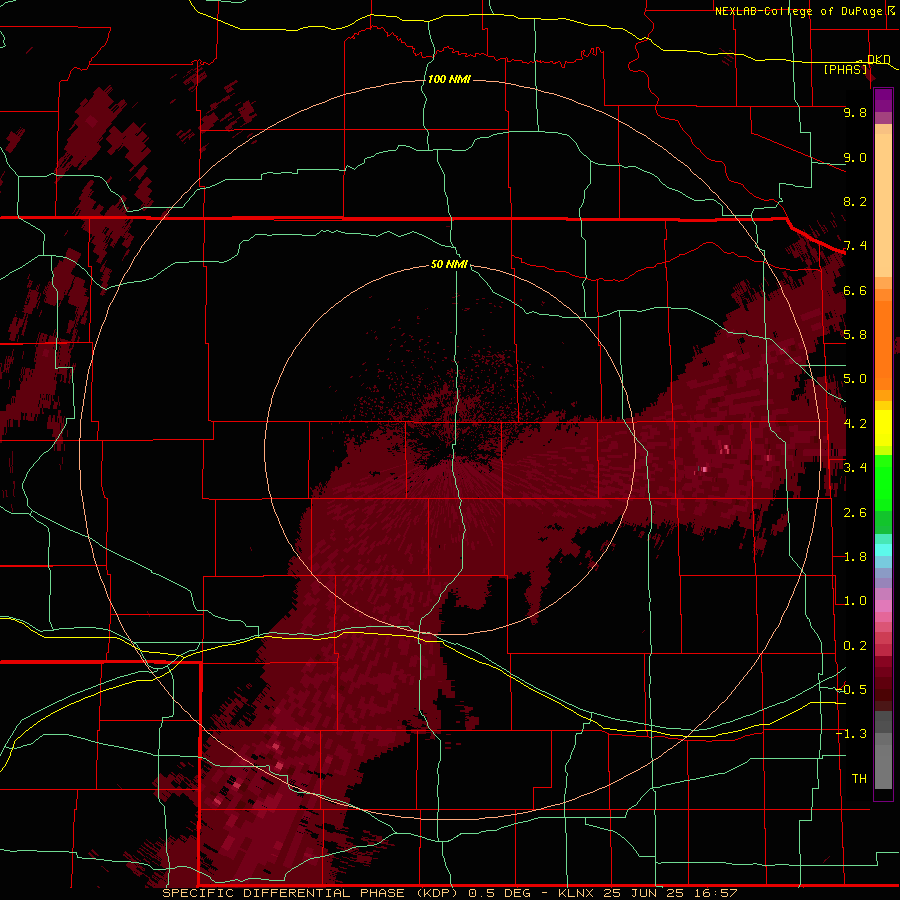The image size is (900, 900).
Task: Click the 5.8 color scale value
Action: point(855,335)
